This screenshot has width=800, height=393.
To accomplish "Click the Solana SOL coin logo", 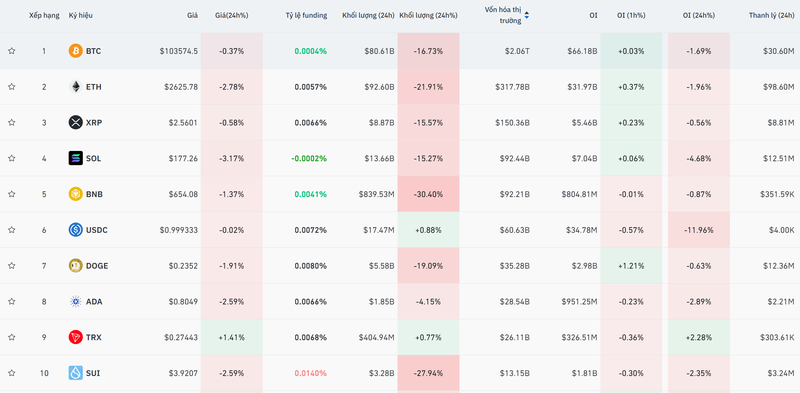I will (76, 158).
